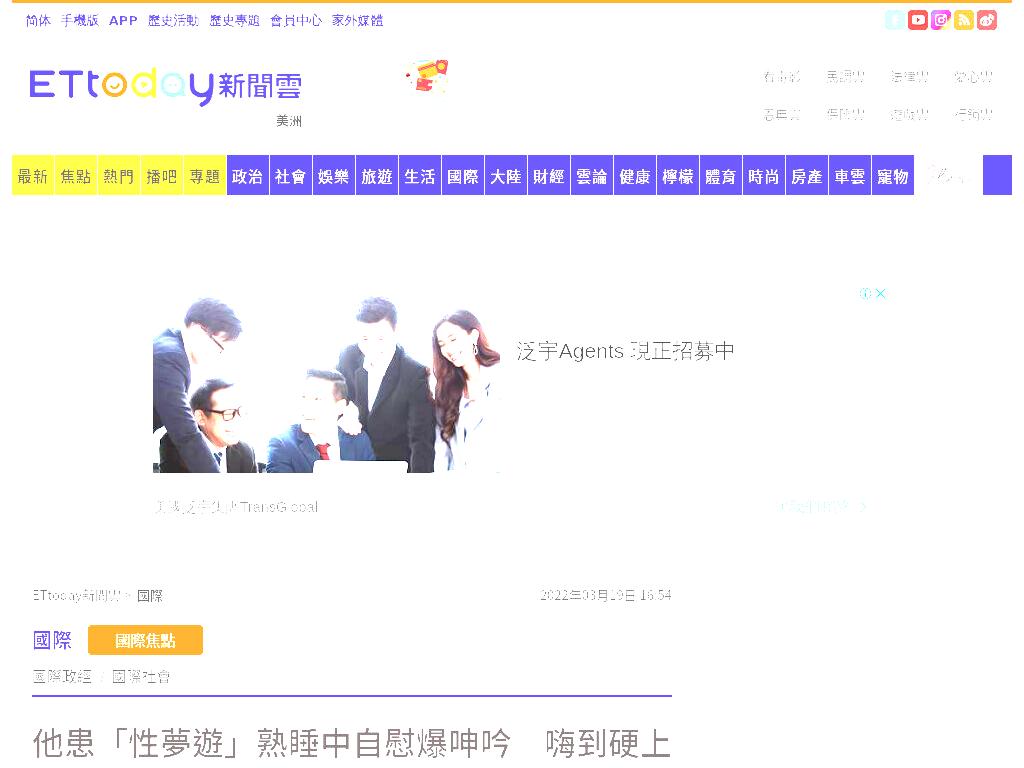
Task: Click into the search field after 寵物
Action: click(x=947, y=175)
